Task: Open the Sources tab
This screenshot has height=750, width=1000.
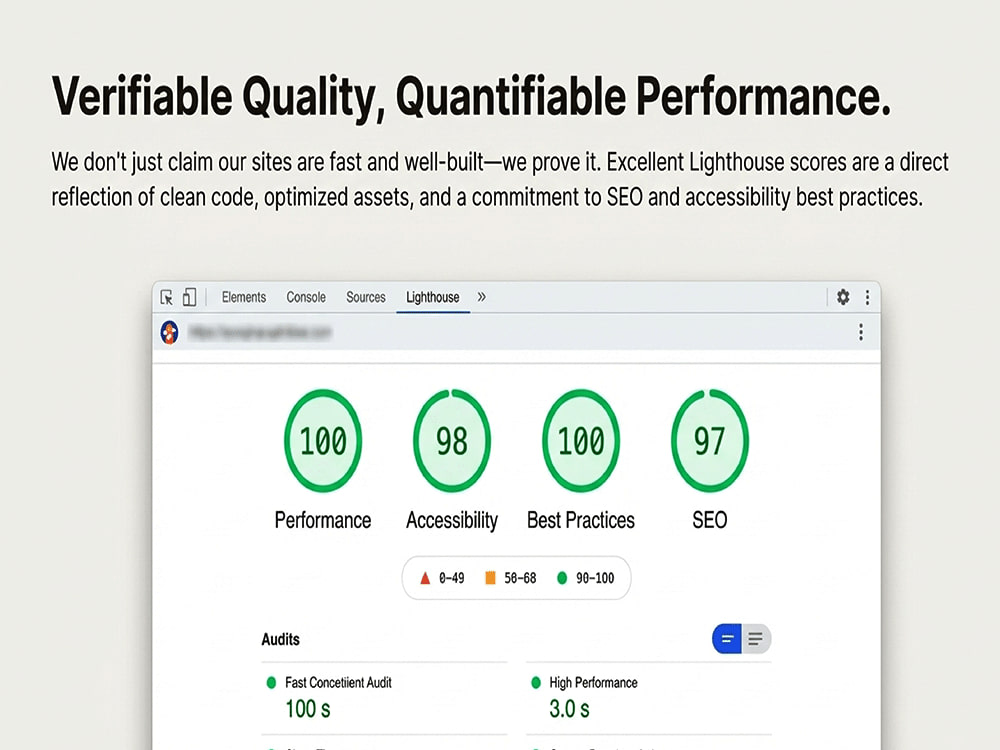Action: coord(365,297)
